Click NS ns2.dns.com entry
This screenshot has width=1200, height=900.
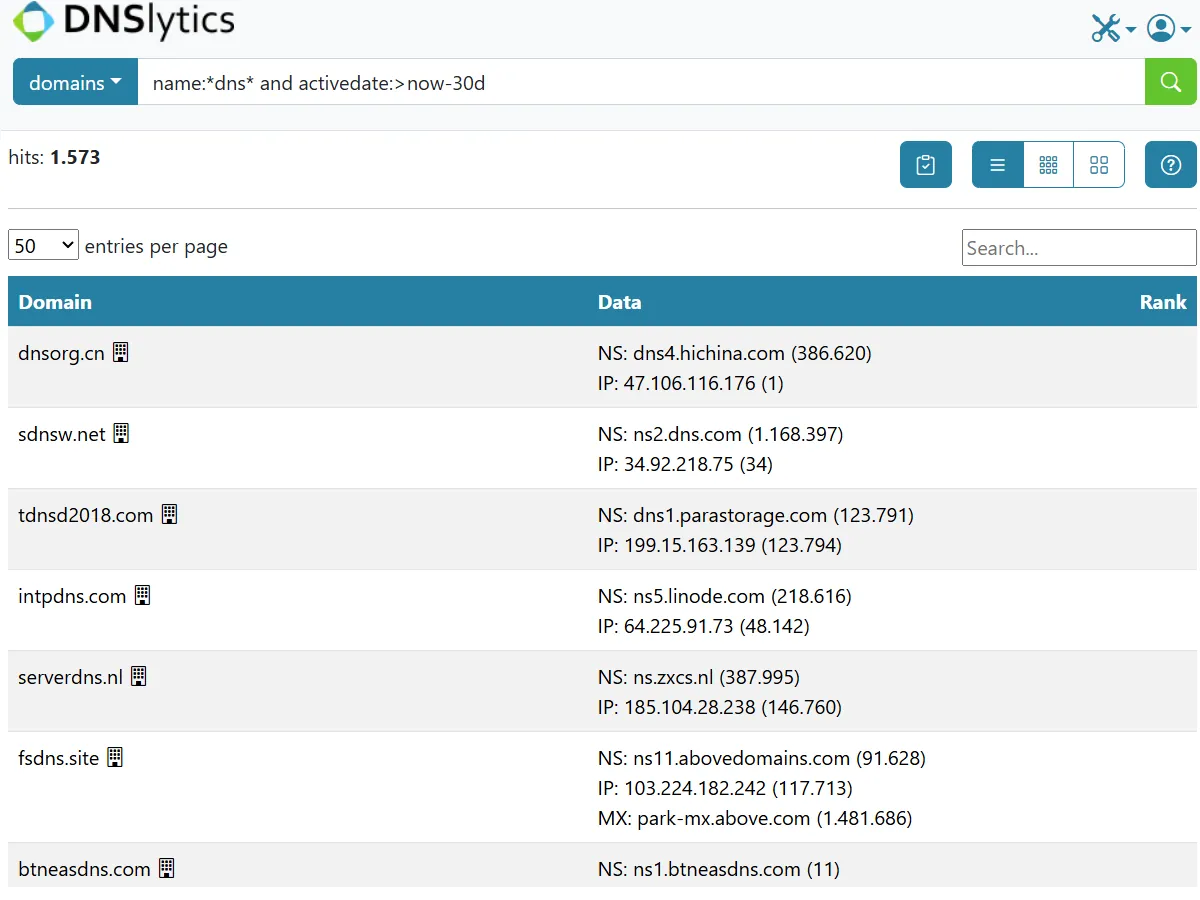click(721, 434)
